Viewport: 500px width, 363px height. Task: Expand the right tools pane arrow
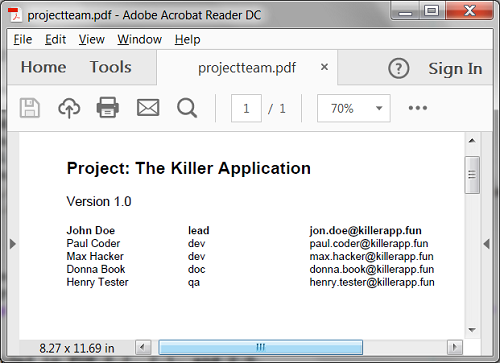487,244
